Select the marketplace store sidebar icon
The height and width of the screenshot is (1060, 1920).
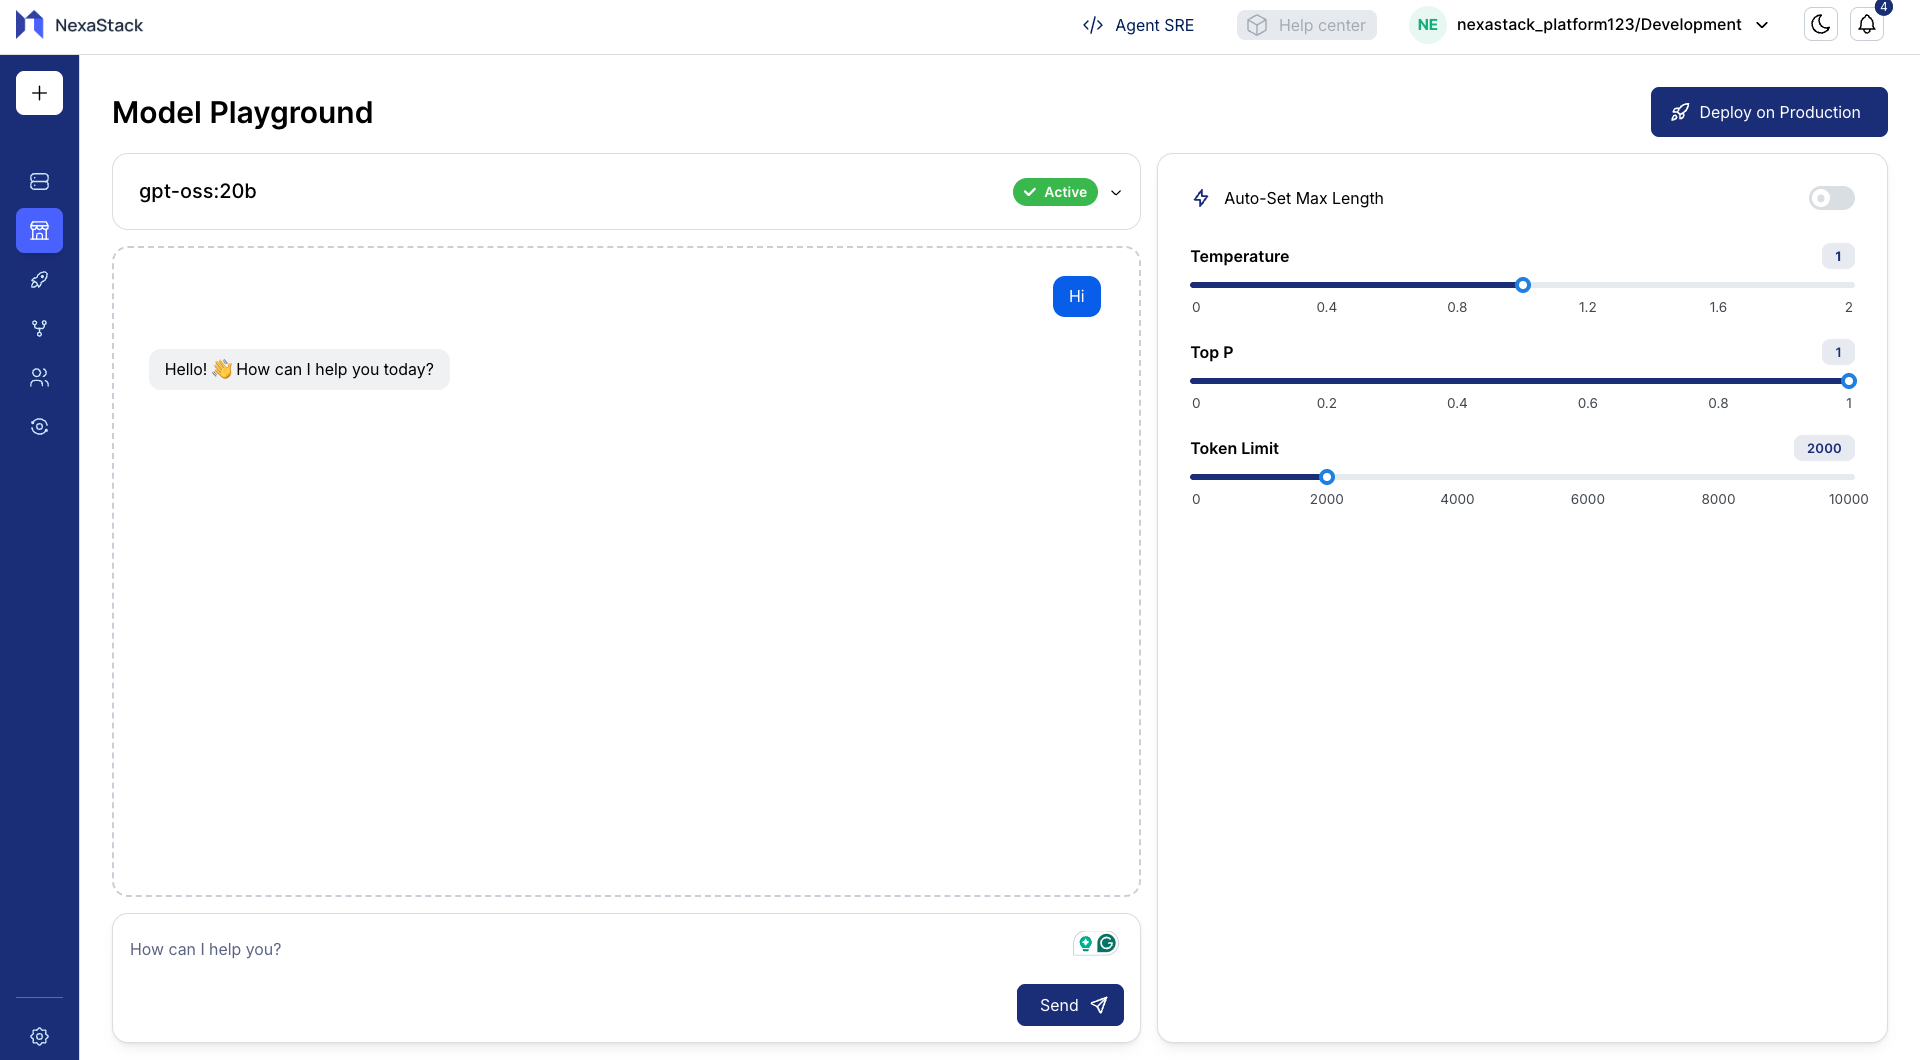(39, 231)
